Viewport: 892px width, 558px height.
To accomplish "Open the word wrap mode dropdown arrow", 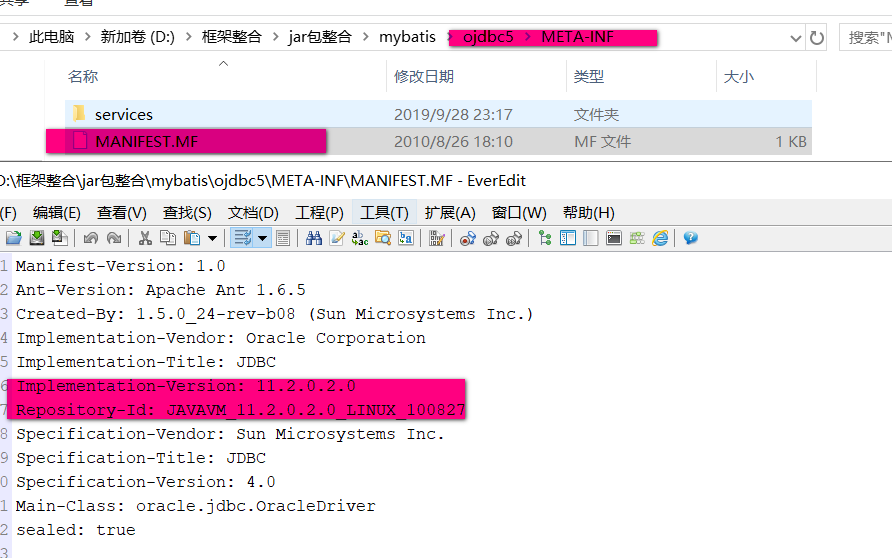I will coord(263,238).
